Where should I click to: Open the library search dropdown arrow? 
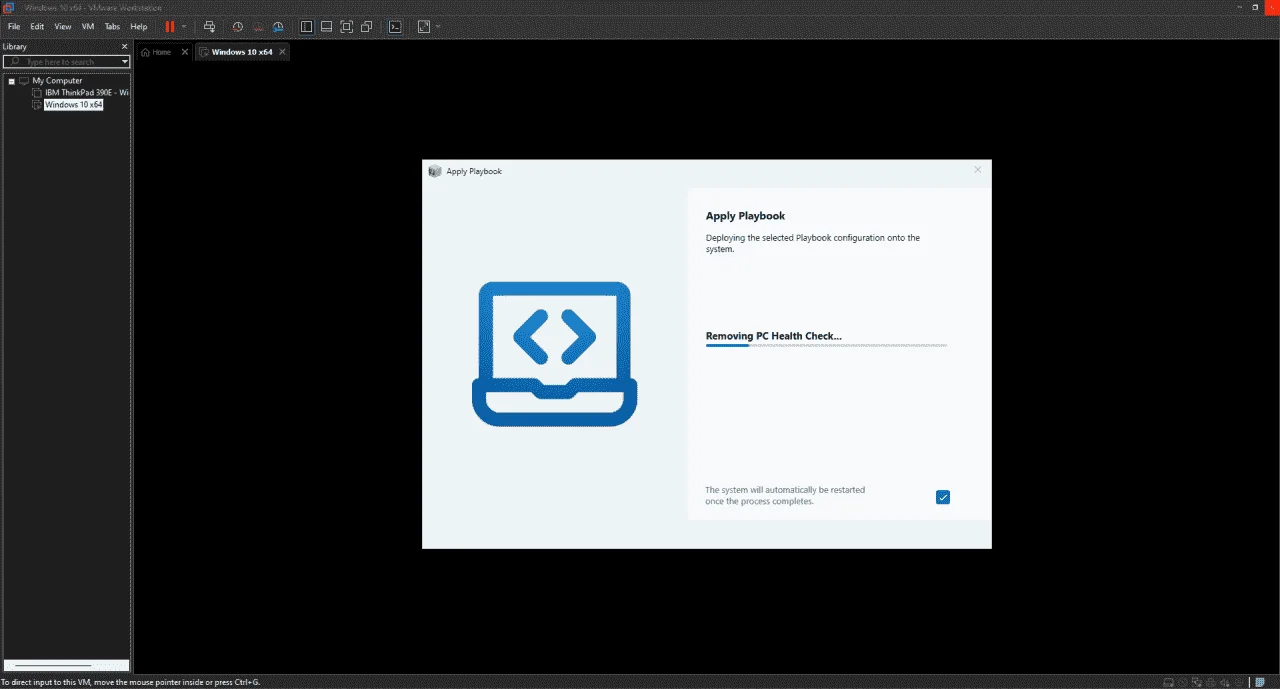[x=125, y=62]
